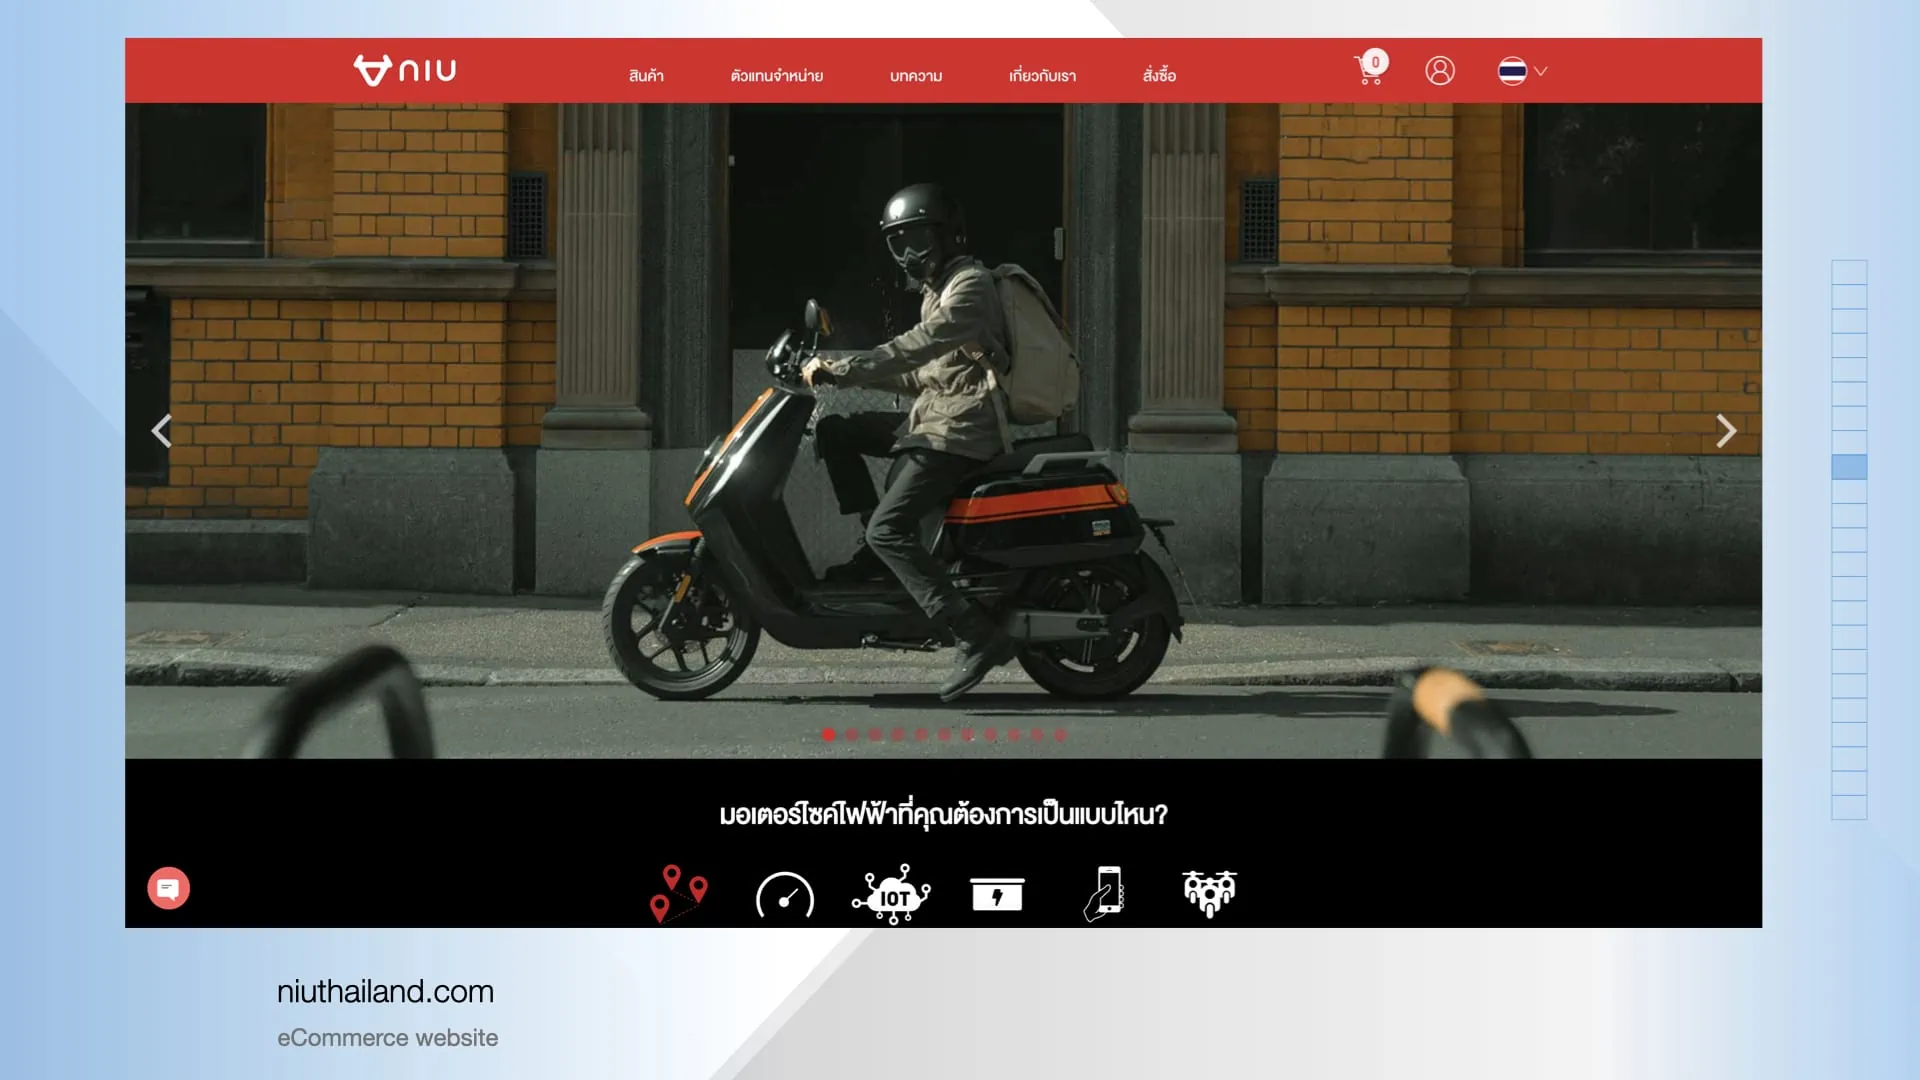Open the user account icon
1920x1080 pixels.
coord(1440,71)
